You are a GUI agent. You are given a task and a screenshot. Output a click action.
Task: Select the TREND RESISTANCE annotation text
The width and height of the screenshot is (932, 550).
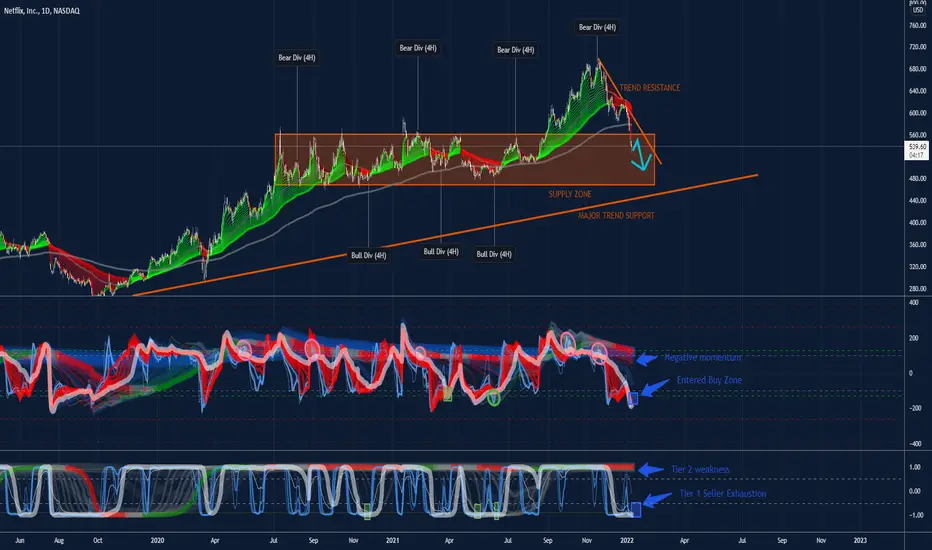pos(650,87)
